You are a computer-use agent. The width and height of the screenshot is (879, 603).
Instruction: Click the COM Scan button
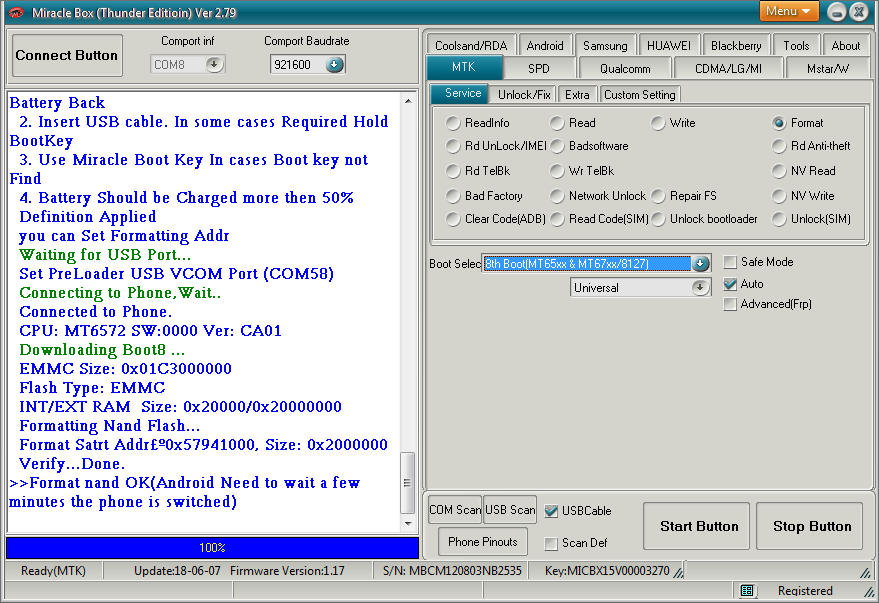(455, 510)
